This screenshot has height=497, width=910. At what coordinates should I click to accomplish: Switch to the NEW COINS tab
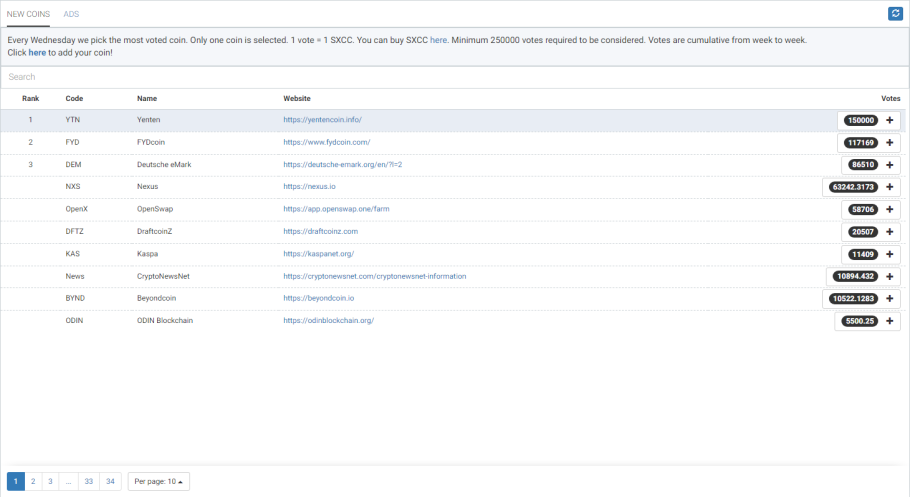[28, 14]
